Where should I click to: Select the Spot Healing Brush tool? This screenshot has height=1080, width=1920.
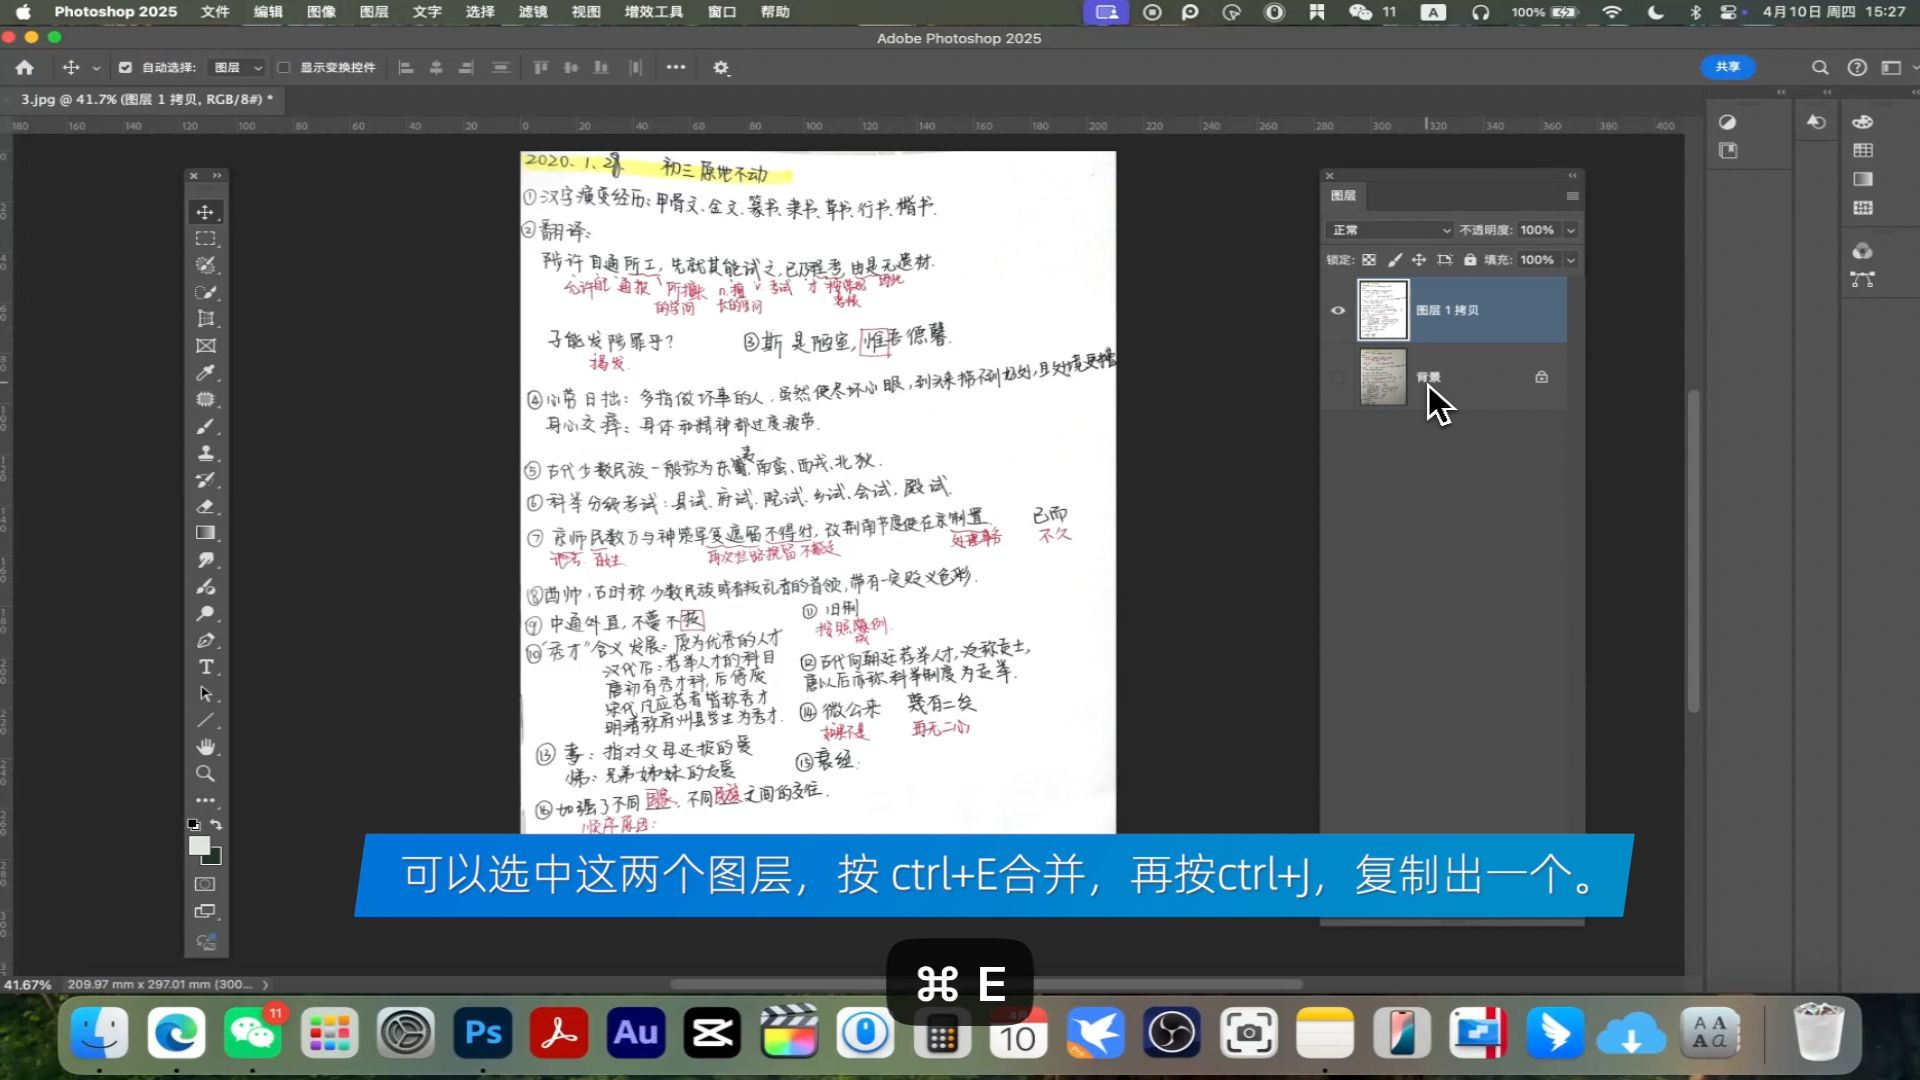coord(205,399)
